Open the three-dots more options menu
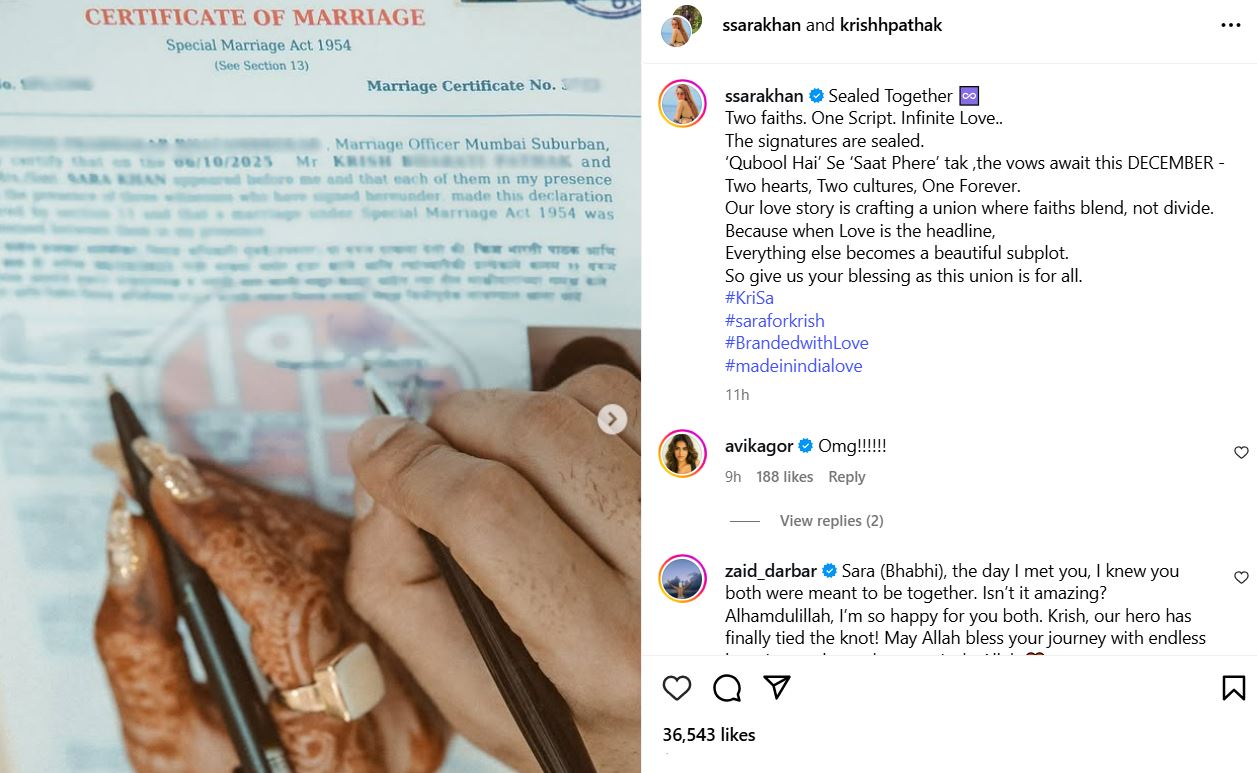1257x773 pixels. (x=1231, y=26)
